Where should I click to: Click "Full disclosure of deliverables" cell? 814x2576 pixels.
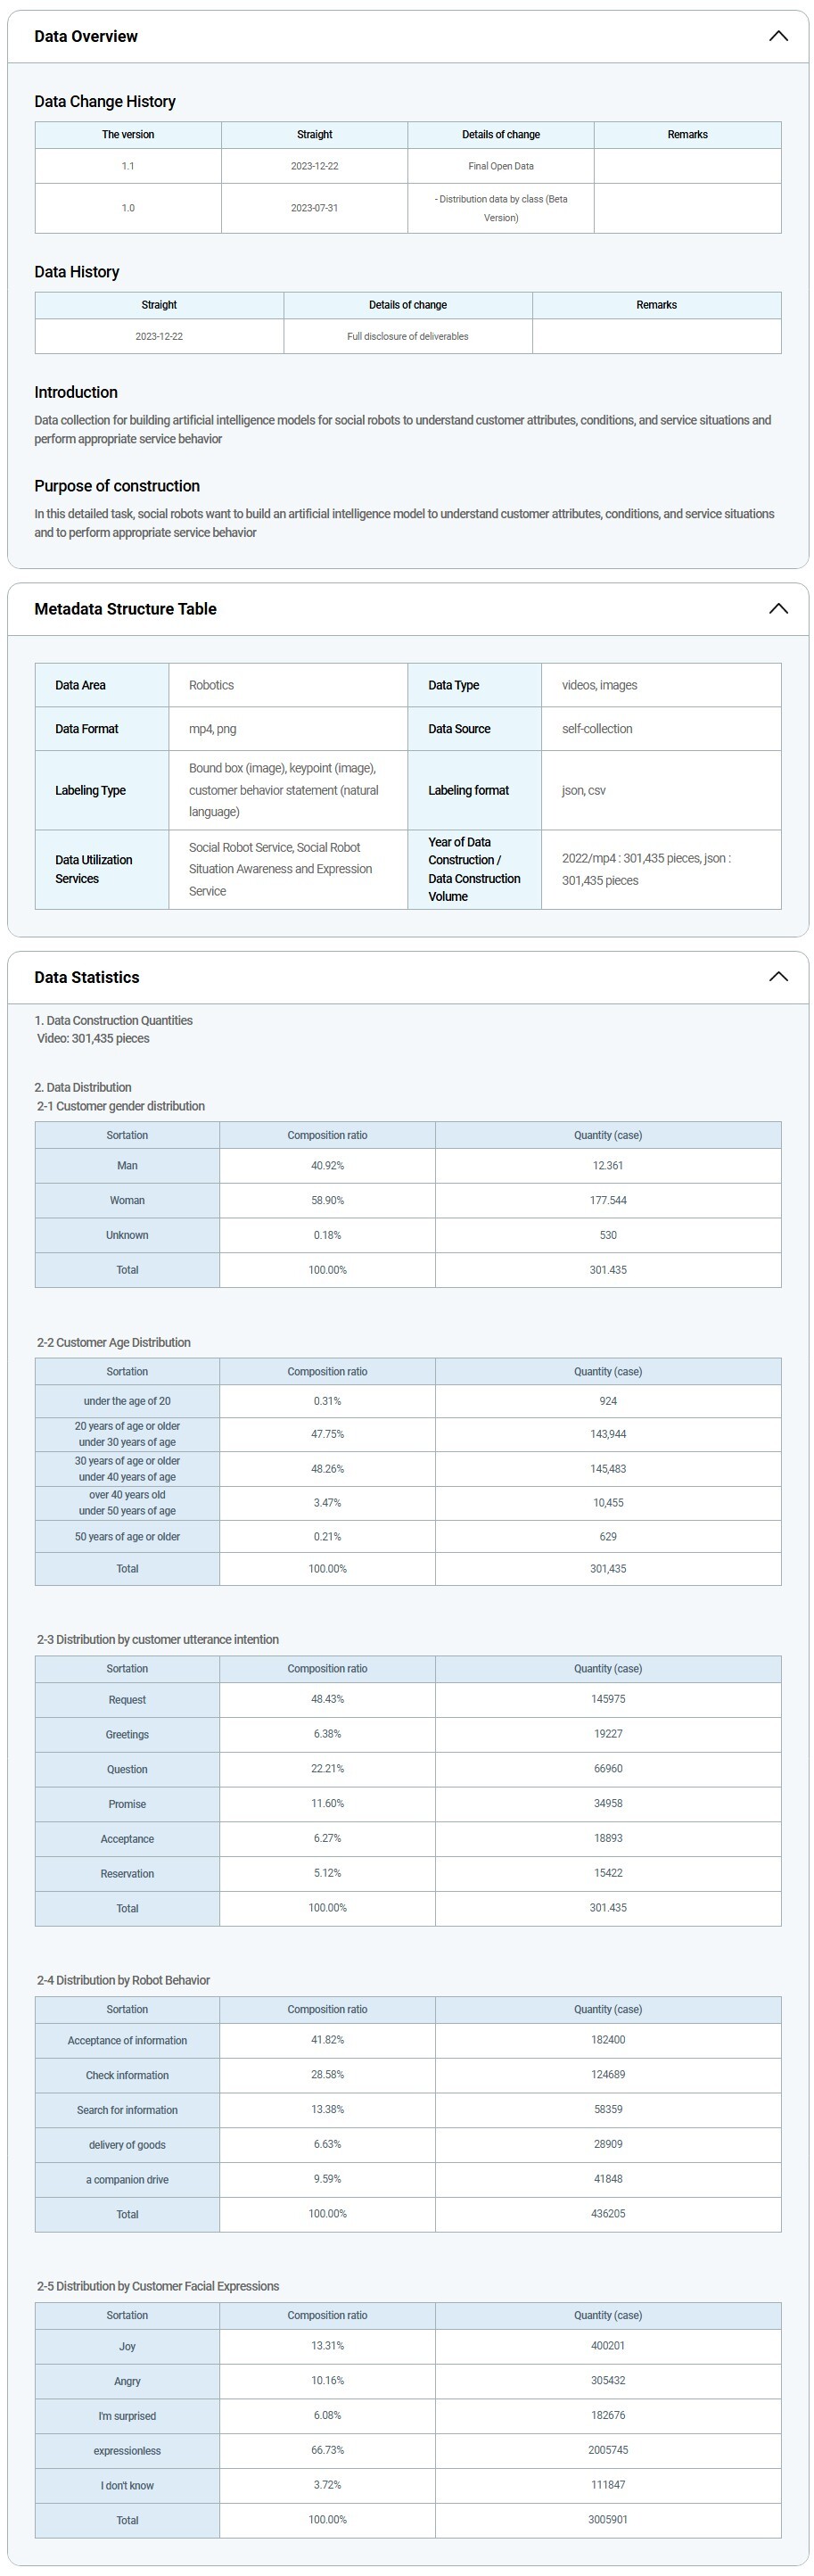[x=407, y=336]
